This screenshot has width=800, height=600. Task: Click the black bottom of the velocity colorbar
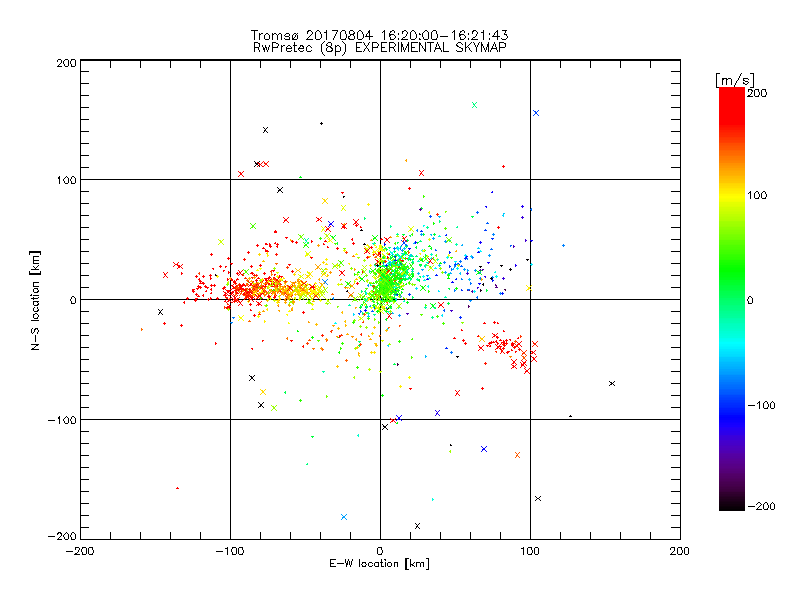[732, 503]
